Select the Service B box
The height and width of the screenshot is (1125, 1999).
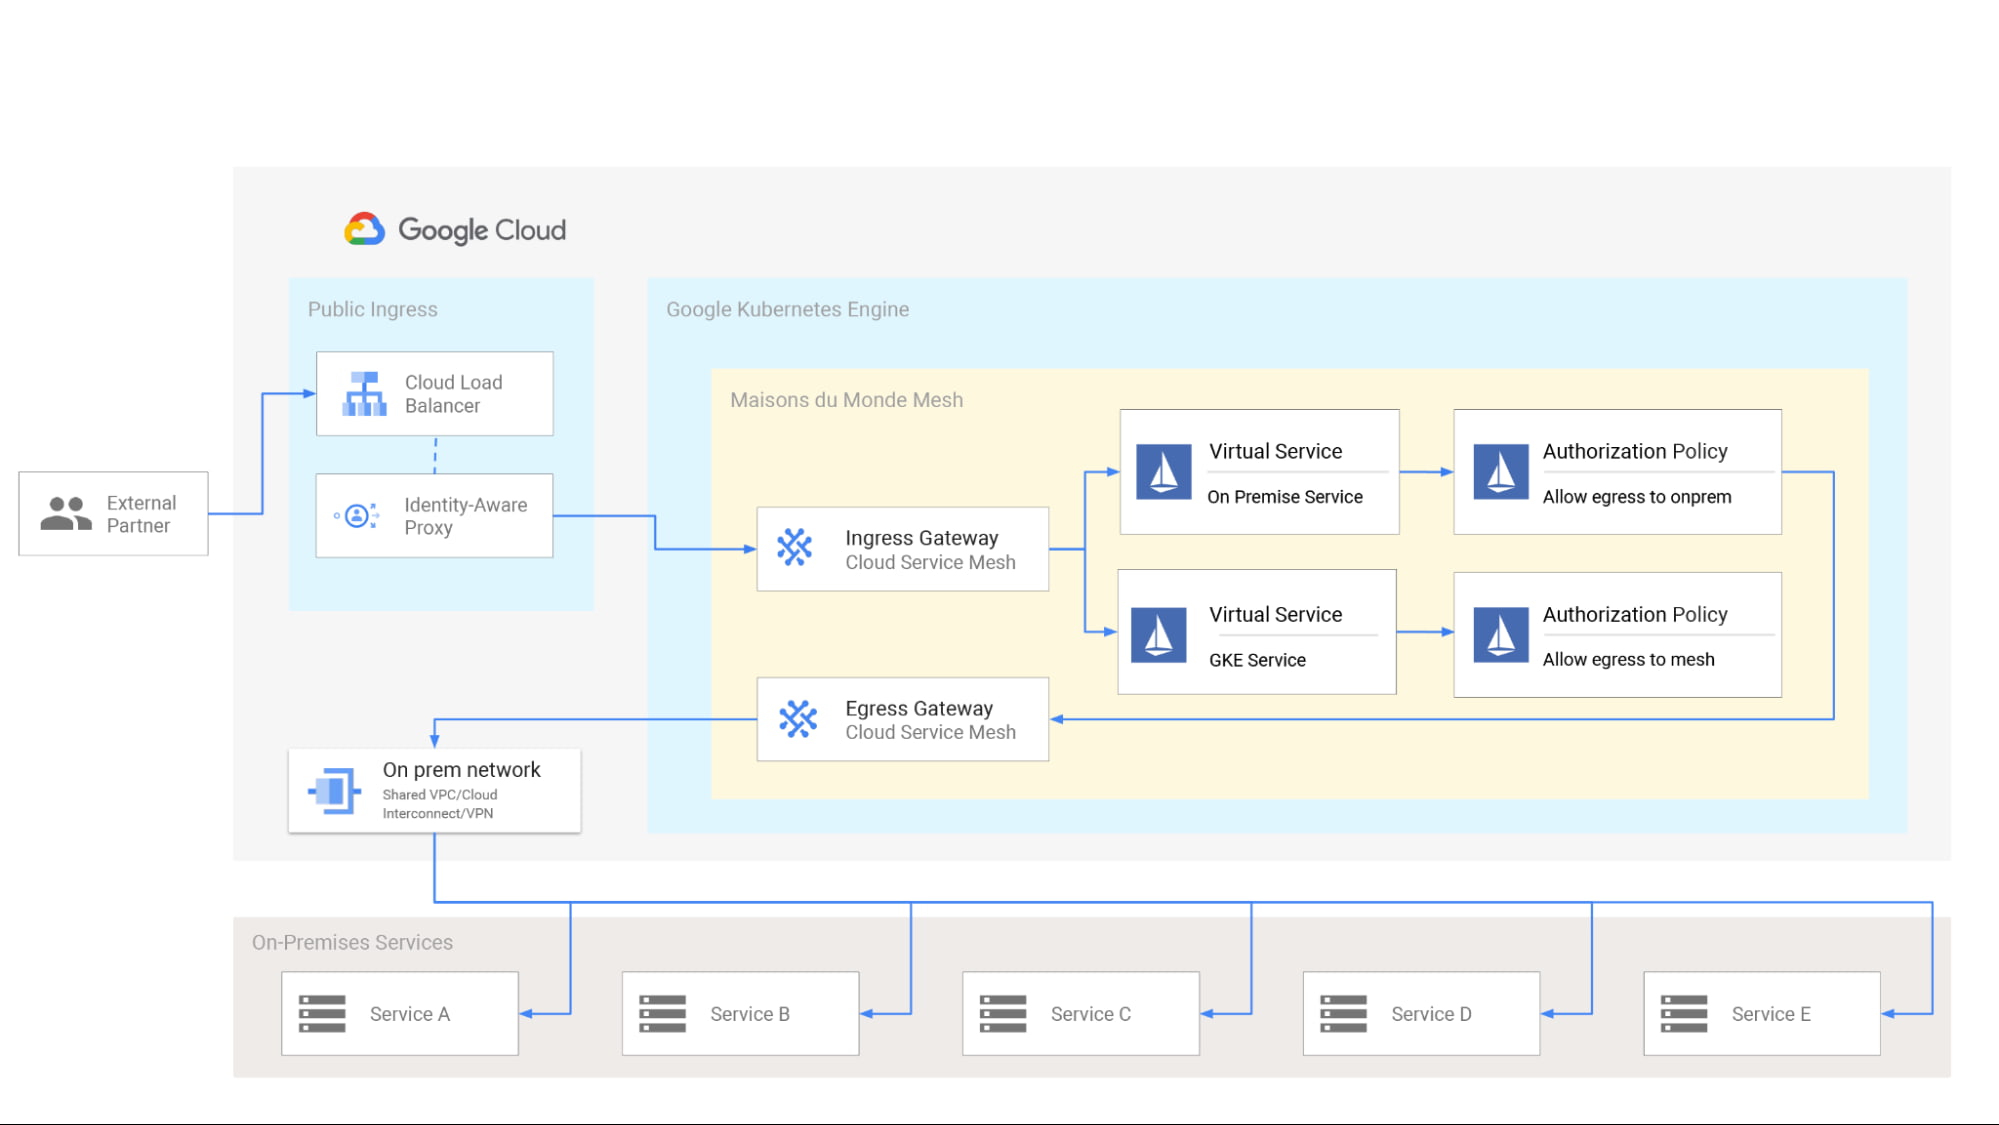click(740, 1014)
